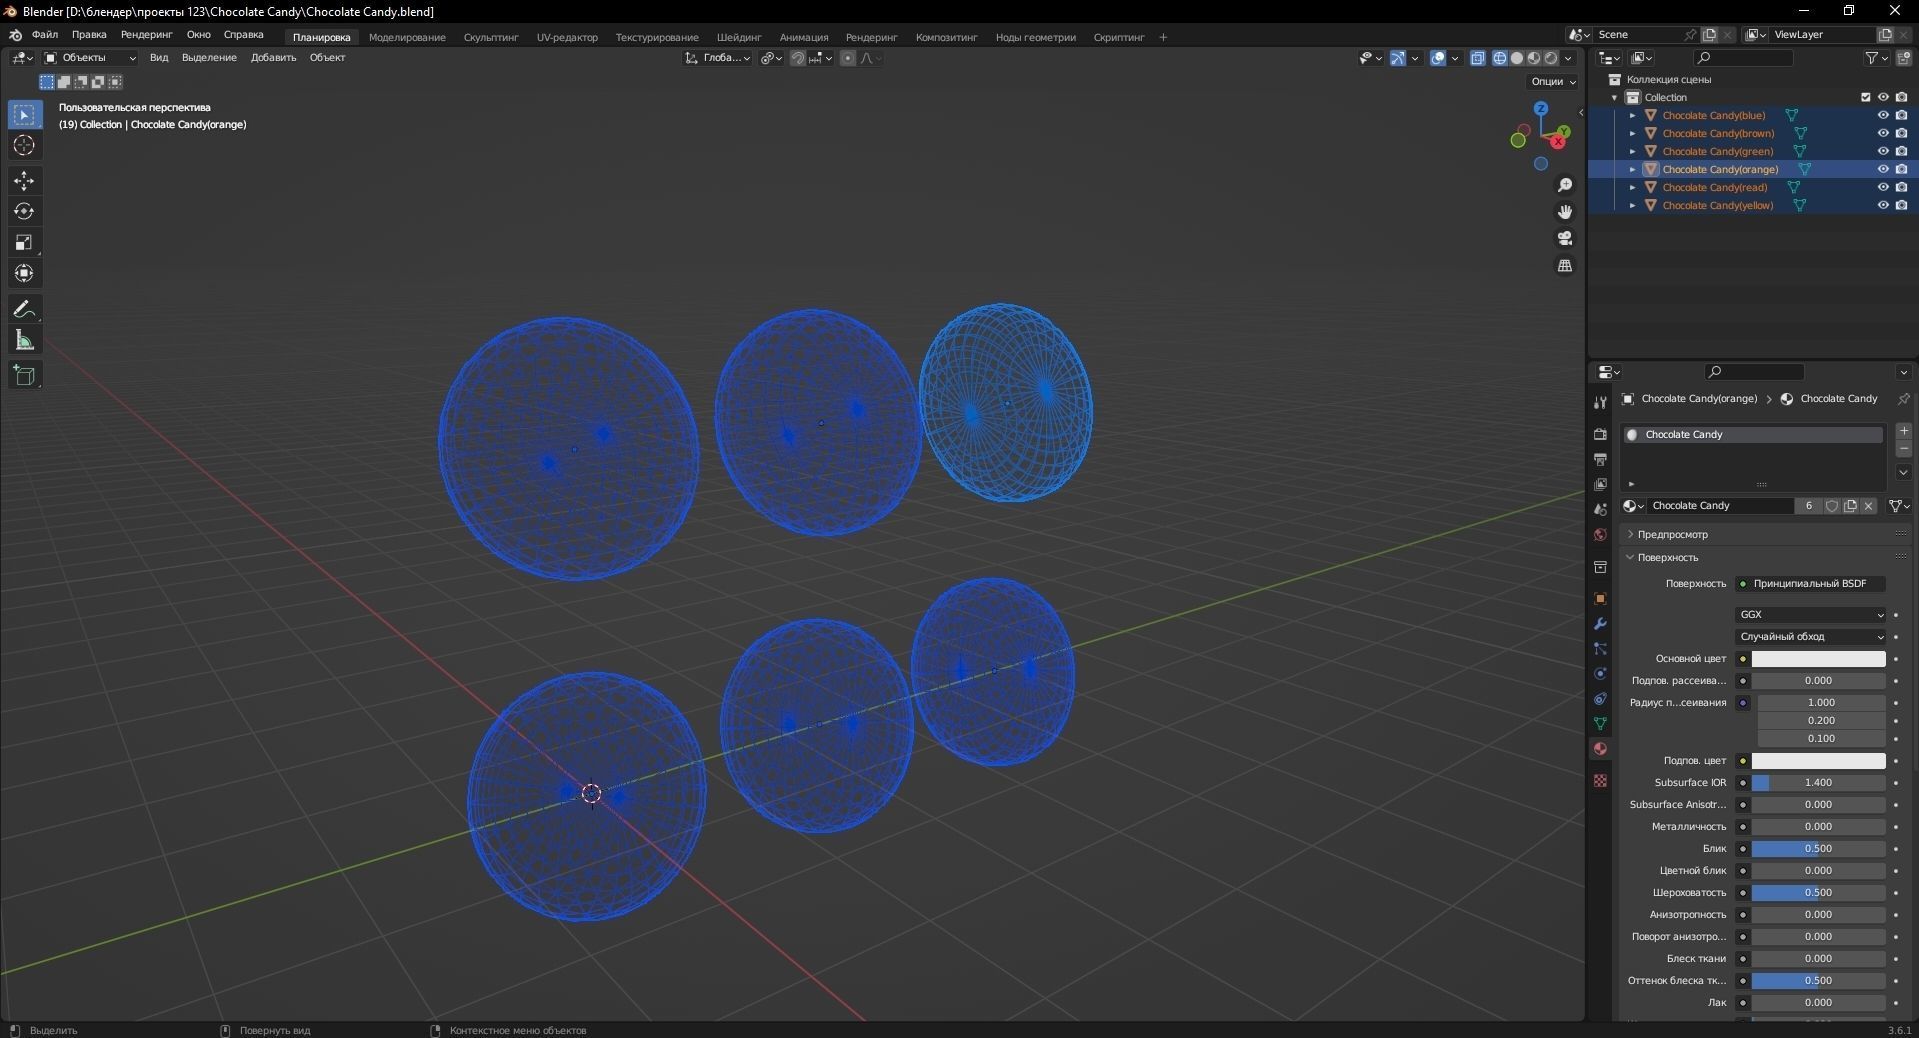Screen dimensions: 1919x1038
Task: Expand Chocolate Candy(orange) tree row
Action: pos(1633,170)
